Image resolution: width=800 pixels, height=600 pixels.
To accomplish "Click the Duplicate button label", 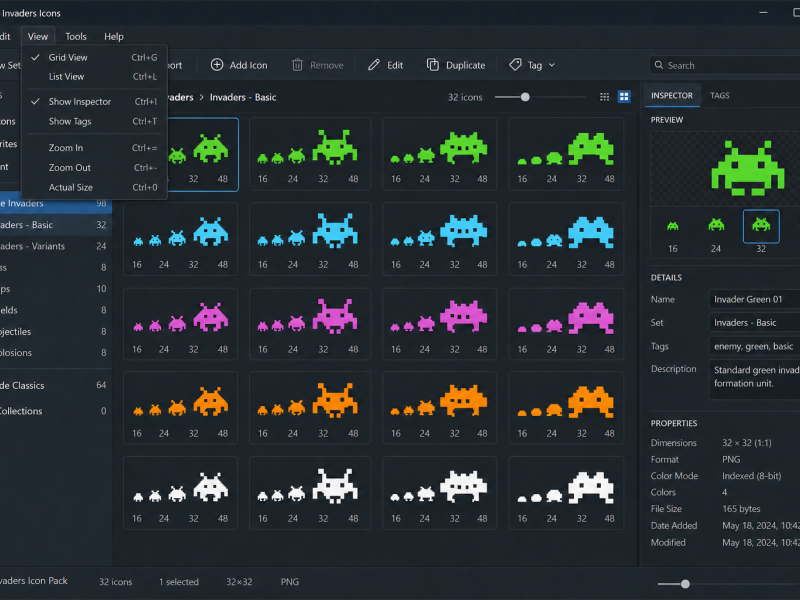I will pyautogui.click(x=465, y=65).
